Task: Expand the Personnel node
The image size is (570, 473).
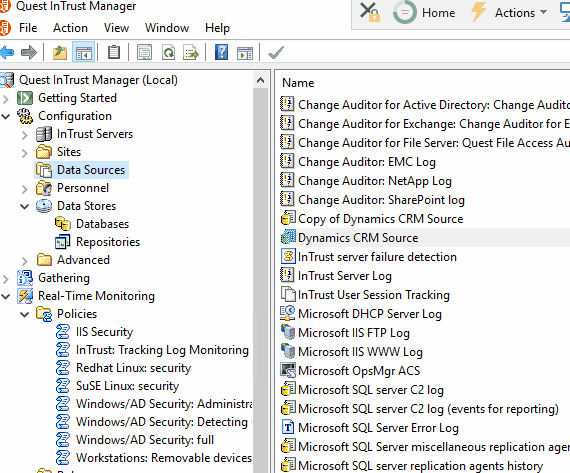Action: coord(25,189)
